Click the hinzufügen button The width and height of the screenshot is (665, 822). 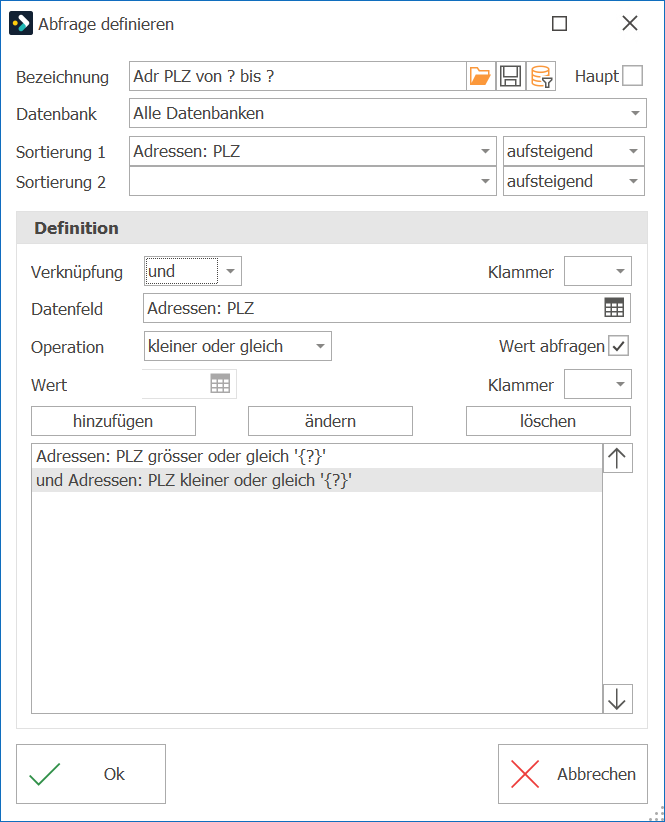[113, 421]
